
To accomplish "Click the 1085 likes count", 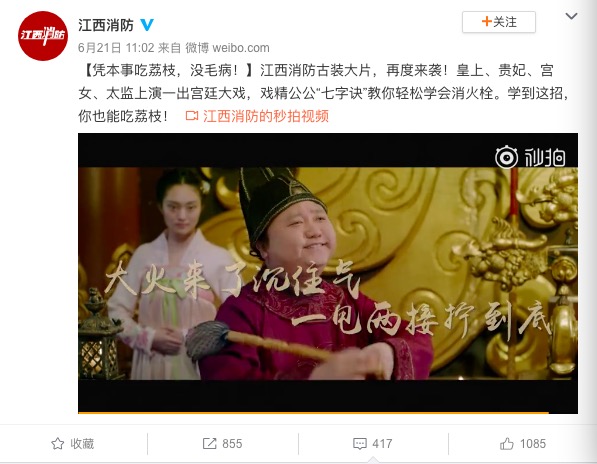I will coord(533,444).
